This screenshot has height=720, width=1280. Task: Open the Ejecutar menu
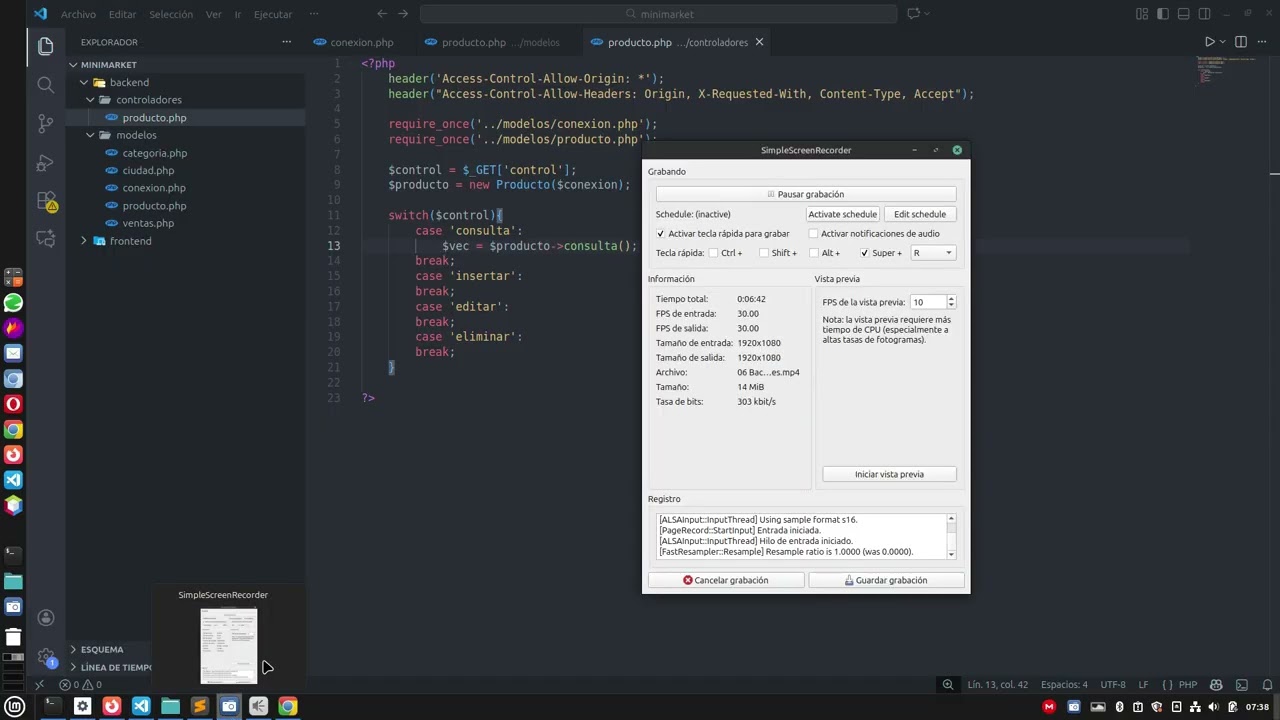tap(273, 15)
